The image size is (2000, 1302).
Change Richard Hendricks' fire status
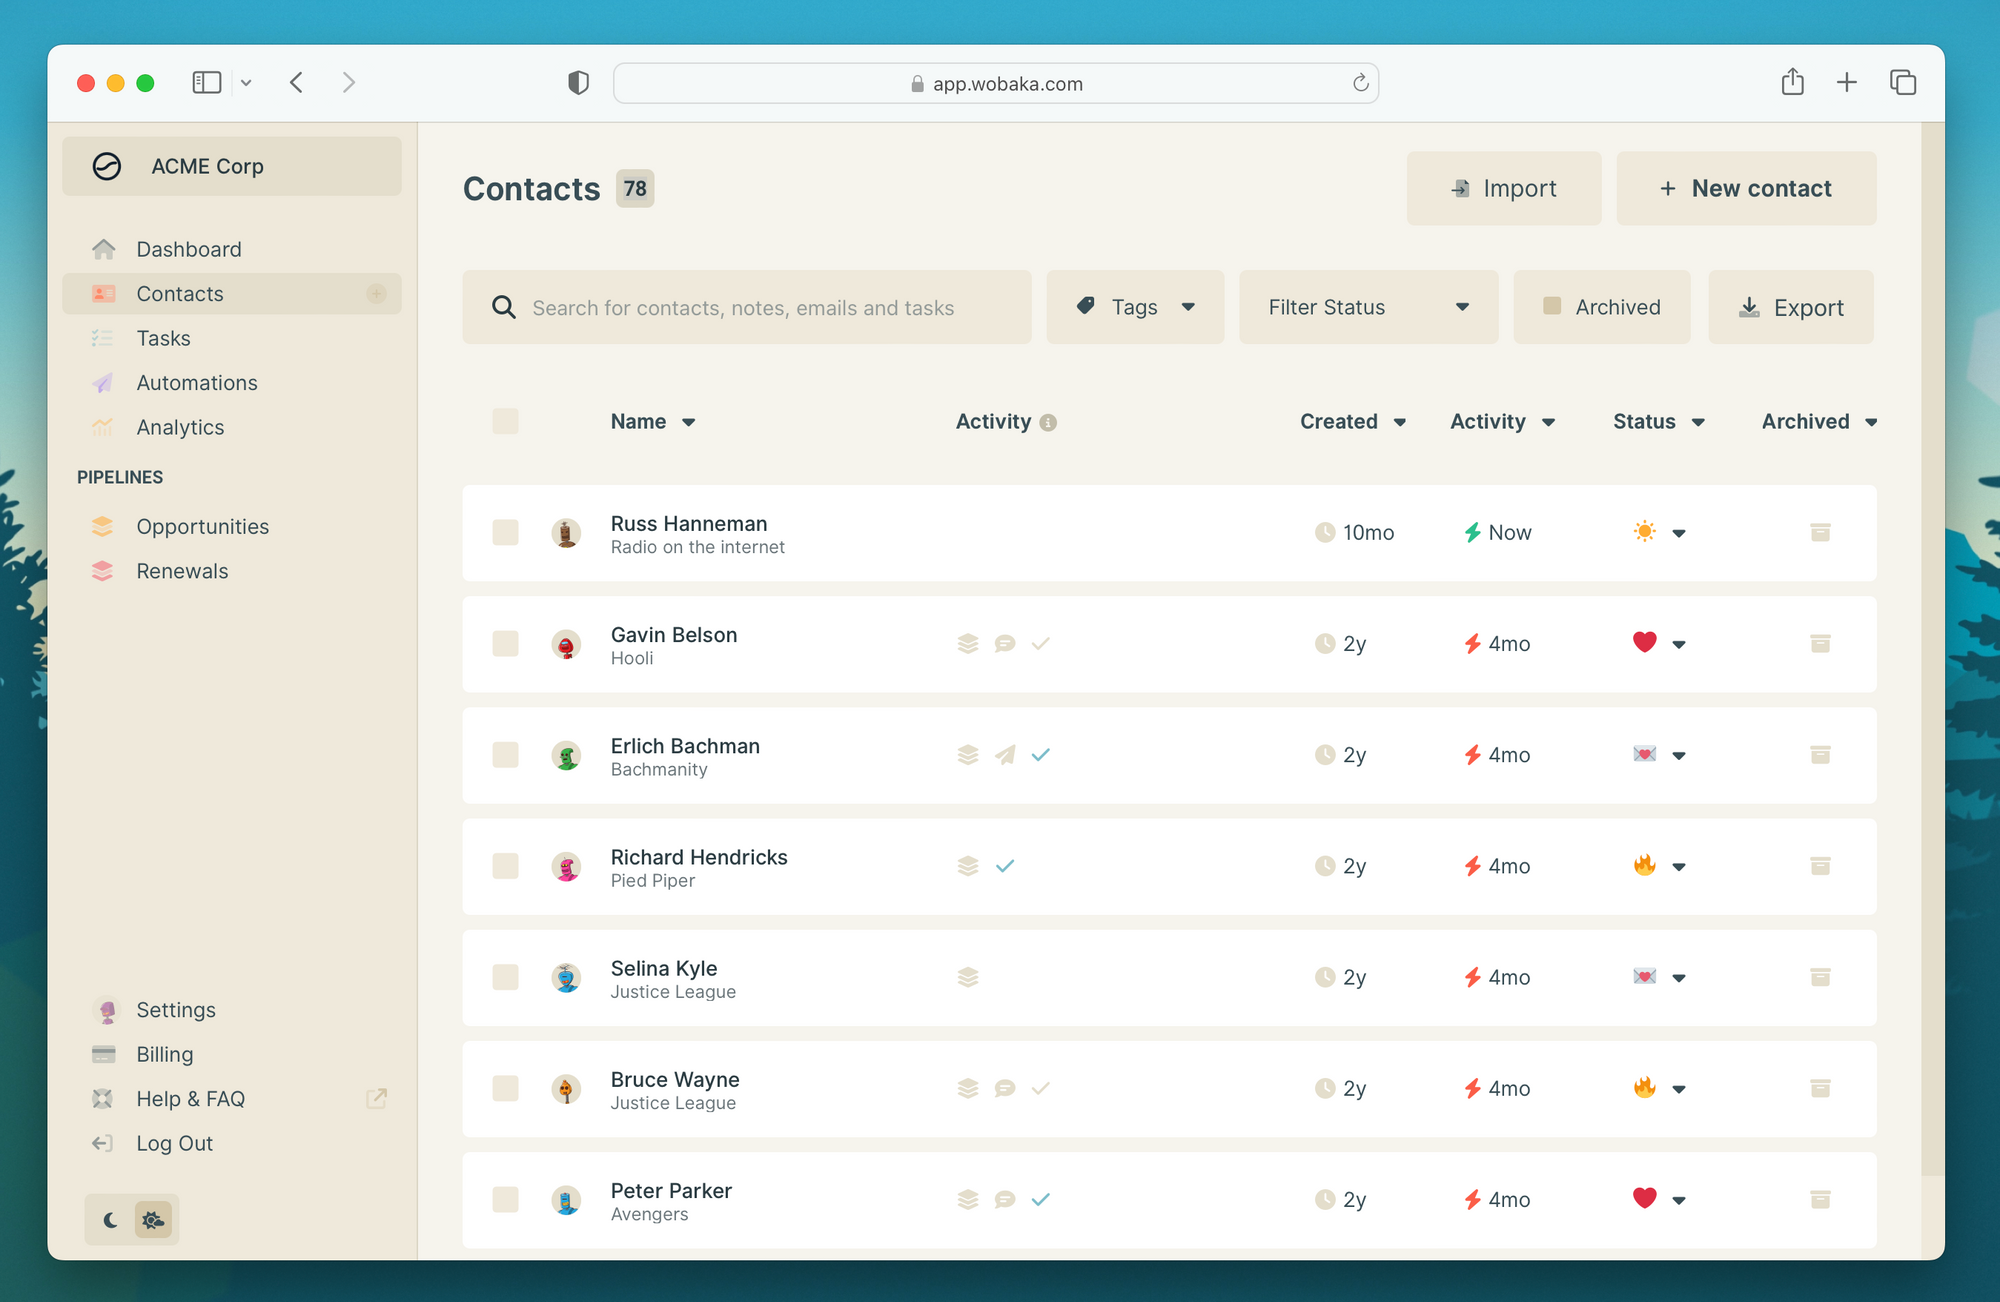tap(1659, 866)
